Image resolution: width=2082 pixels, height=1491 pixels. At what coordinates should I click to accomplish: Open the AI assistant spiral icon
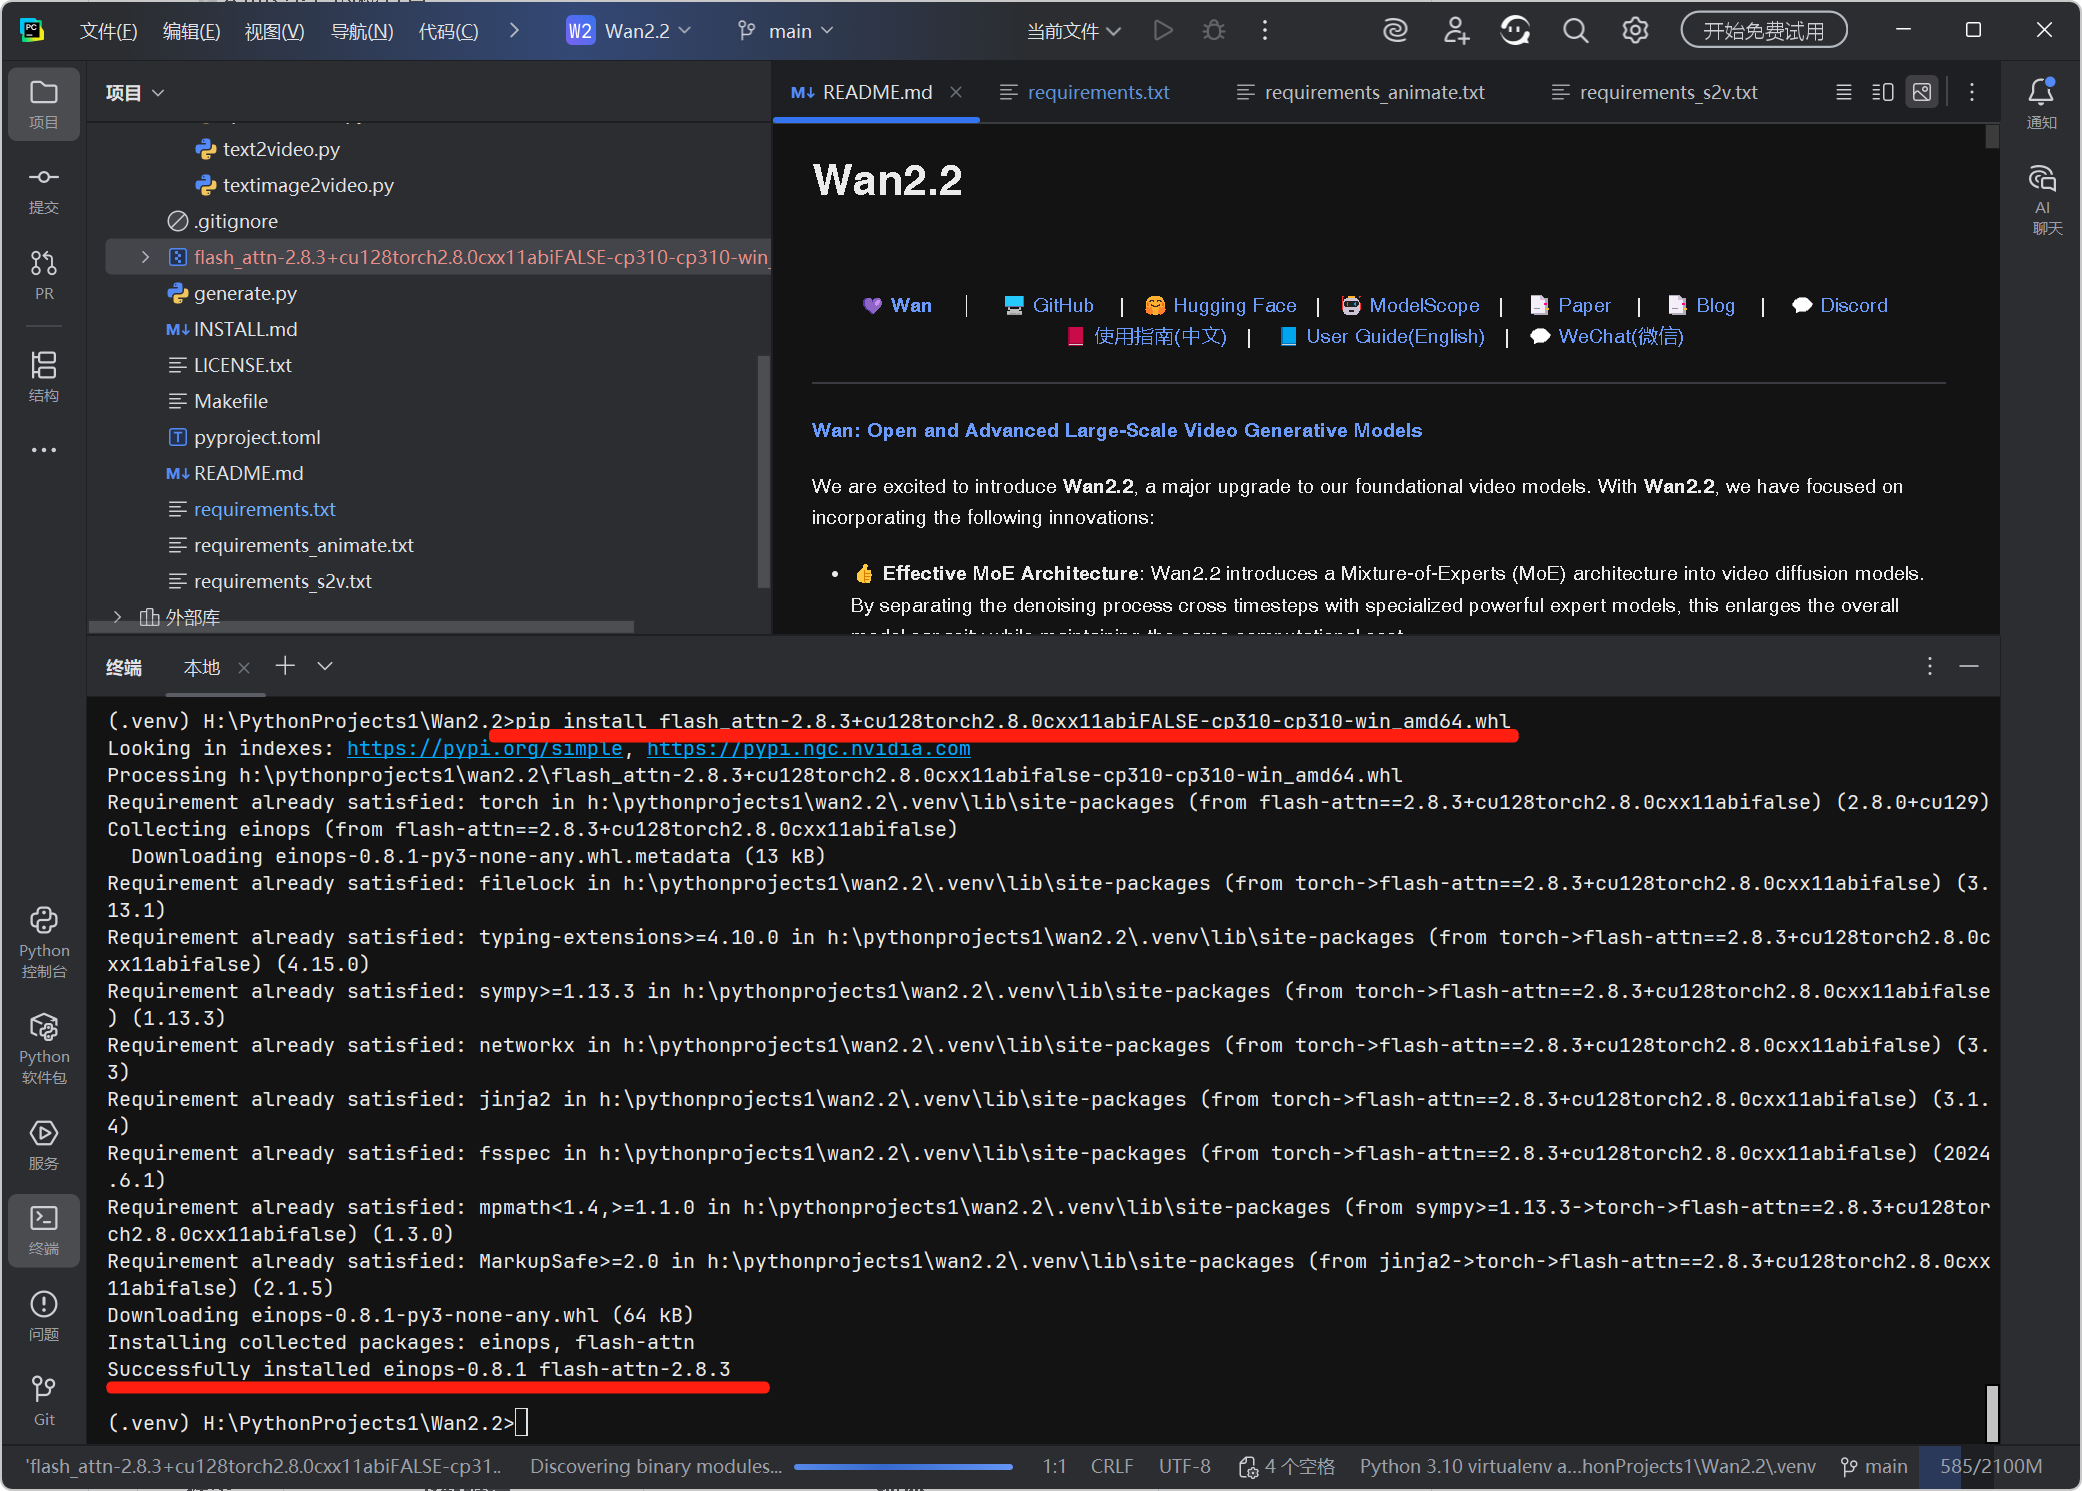point(1395,31)
